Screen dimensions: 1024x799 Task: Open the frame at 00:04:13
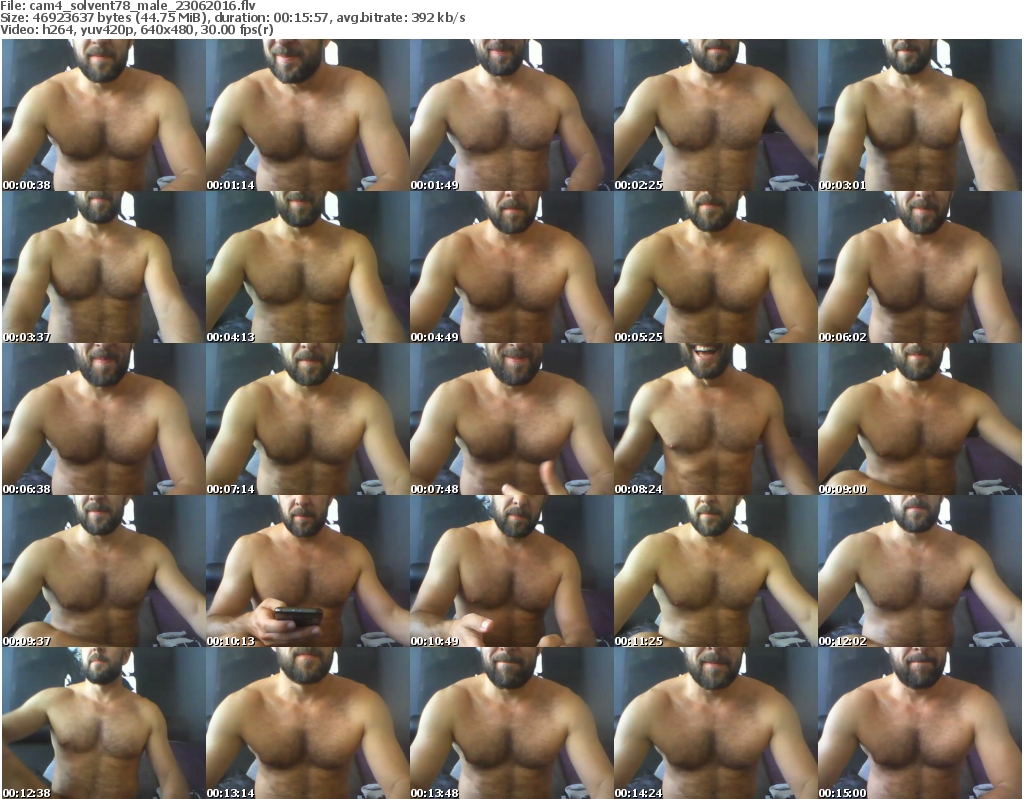[308, 267]
